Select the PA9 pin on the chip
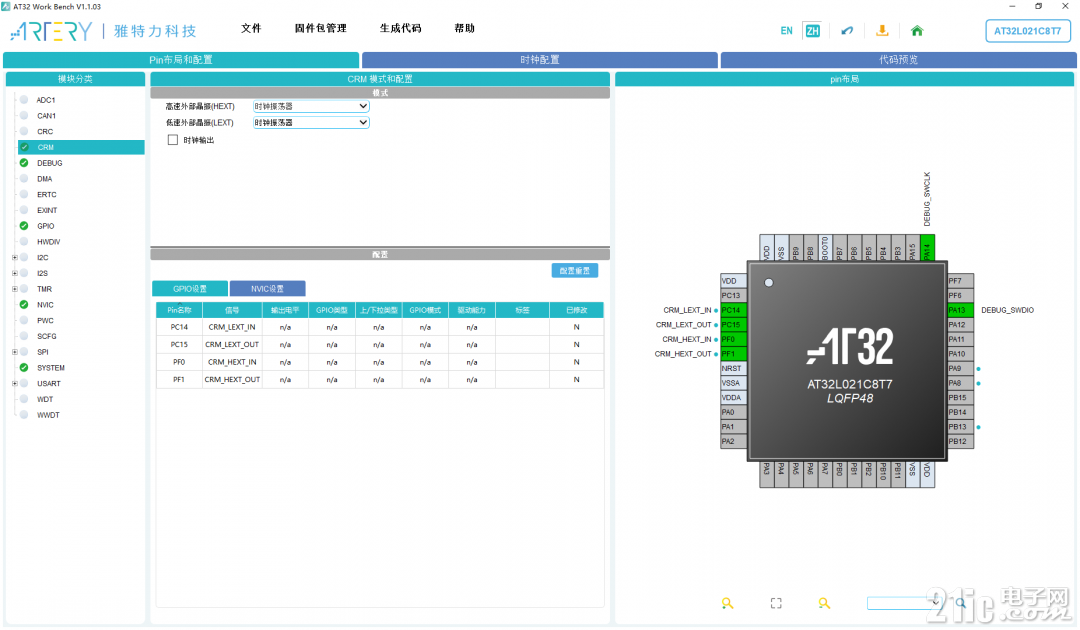 960,368
